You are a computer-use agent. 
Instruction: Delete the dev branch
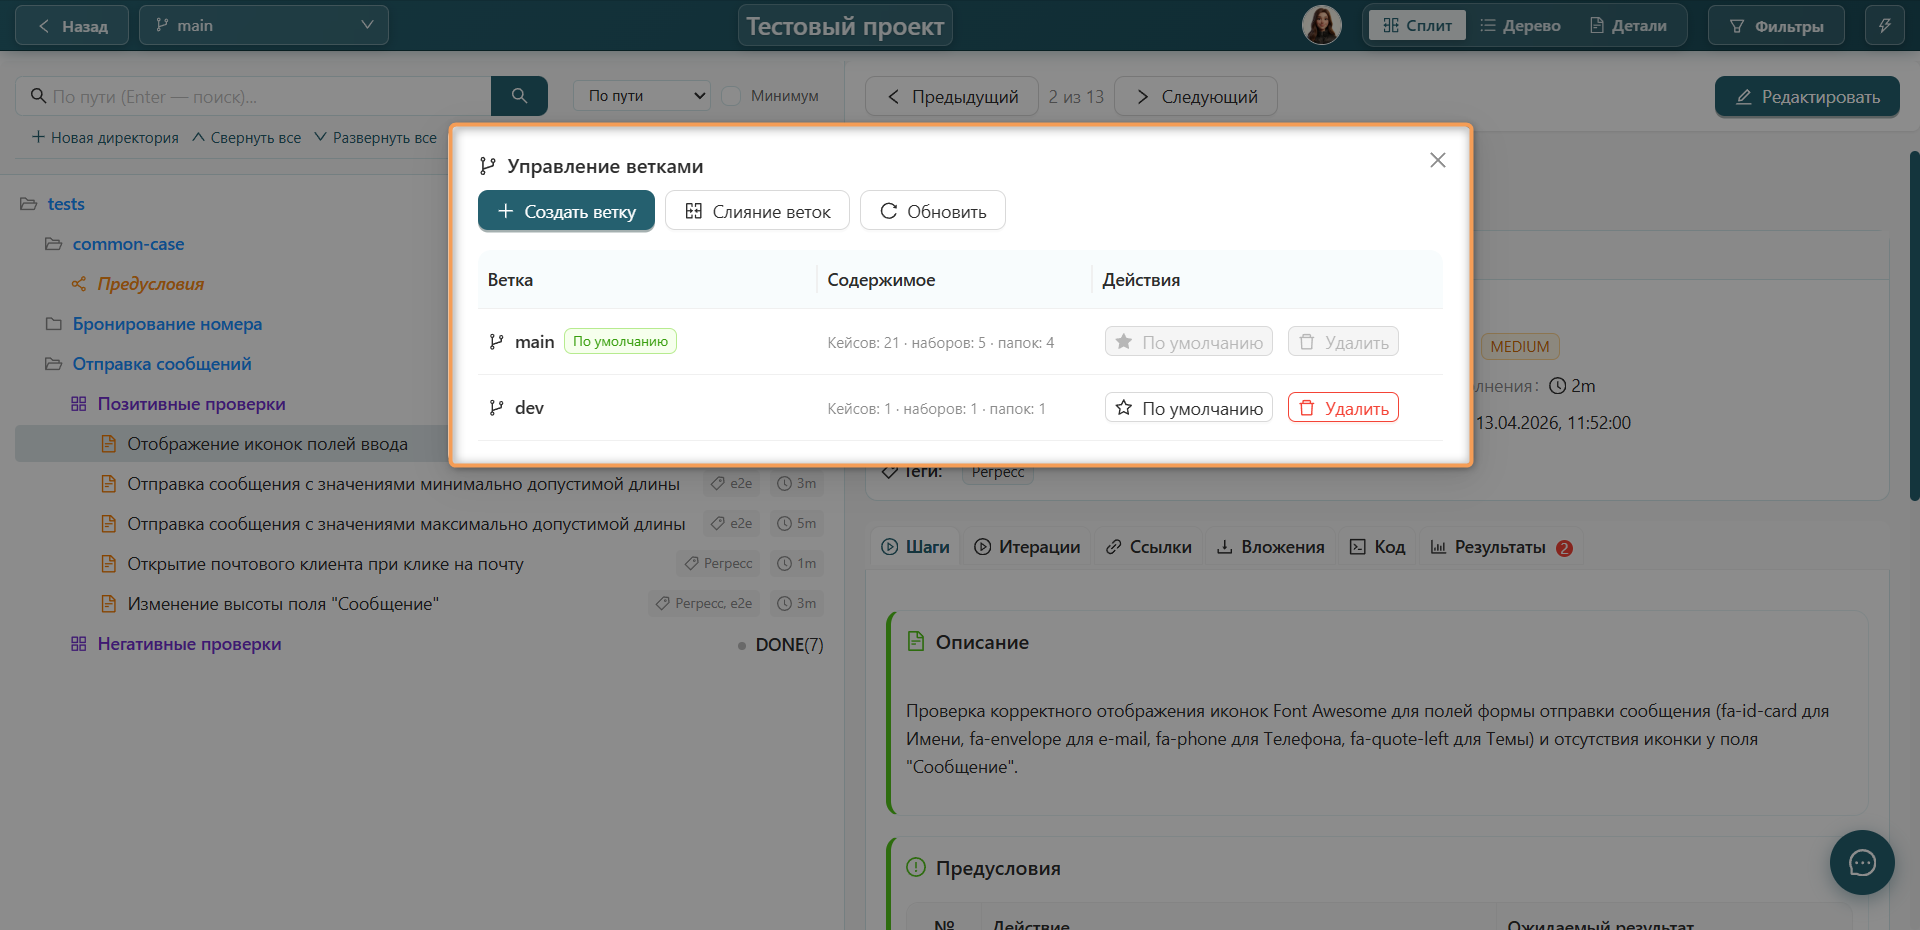tap(1343, 408)
